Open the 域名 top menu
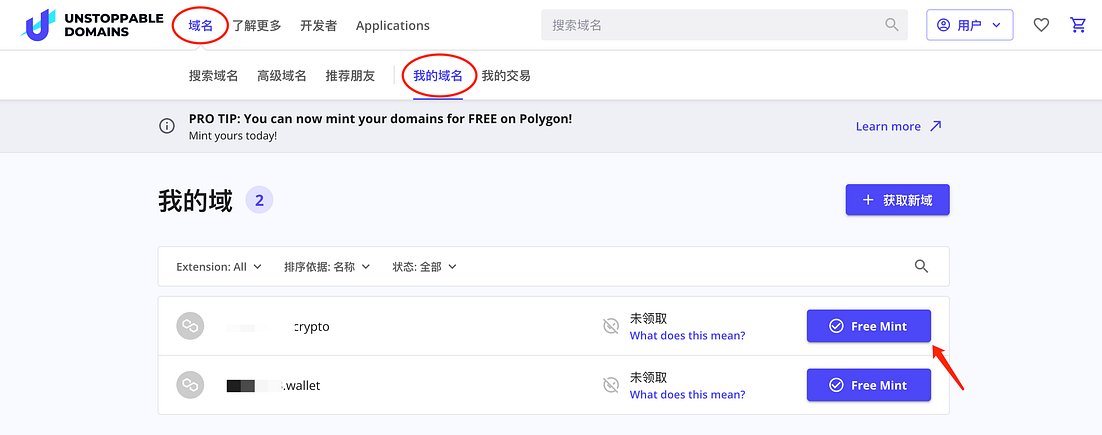1102x435 pixels. pos(200,25)
